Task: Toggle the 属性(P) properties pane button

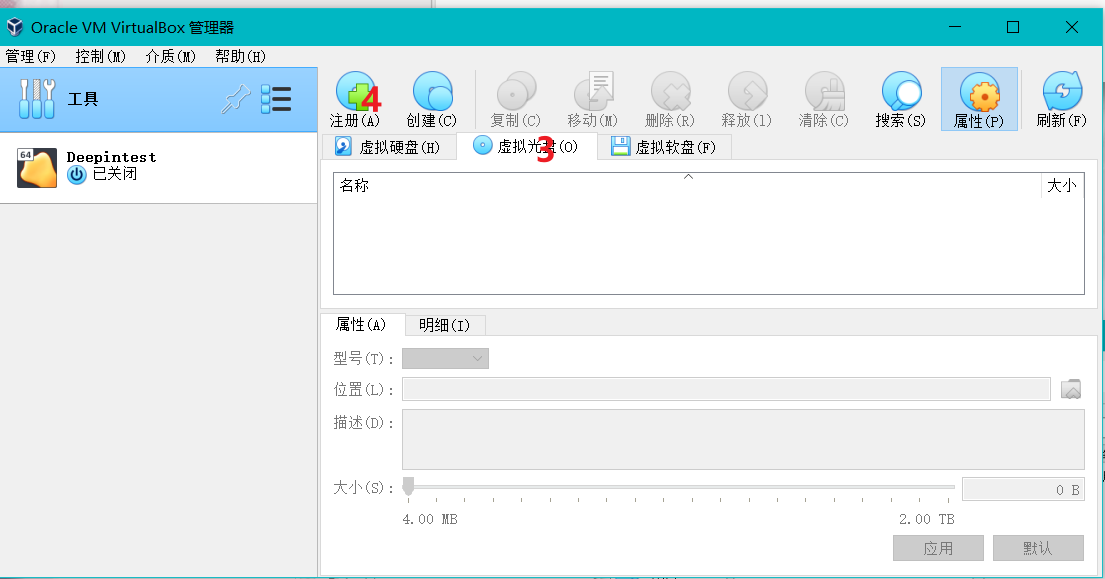Action: 980,99
